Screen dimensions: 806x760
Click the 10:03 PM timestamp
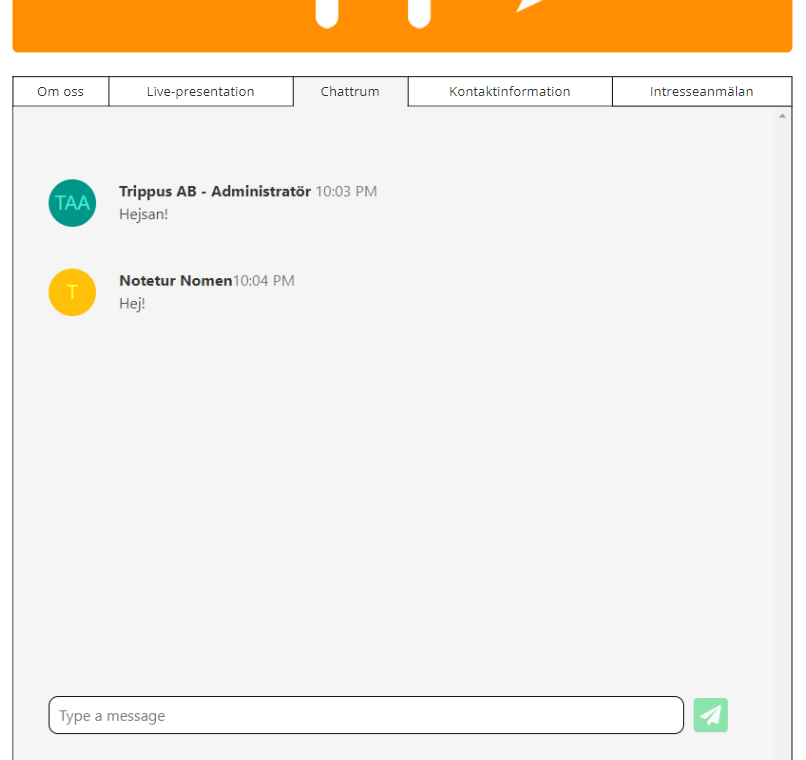(346, 192)
